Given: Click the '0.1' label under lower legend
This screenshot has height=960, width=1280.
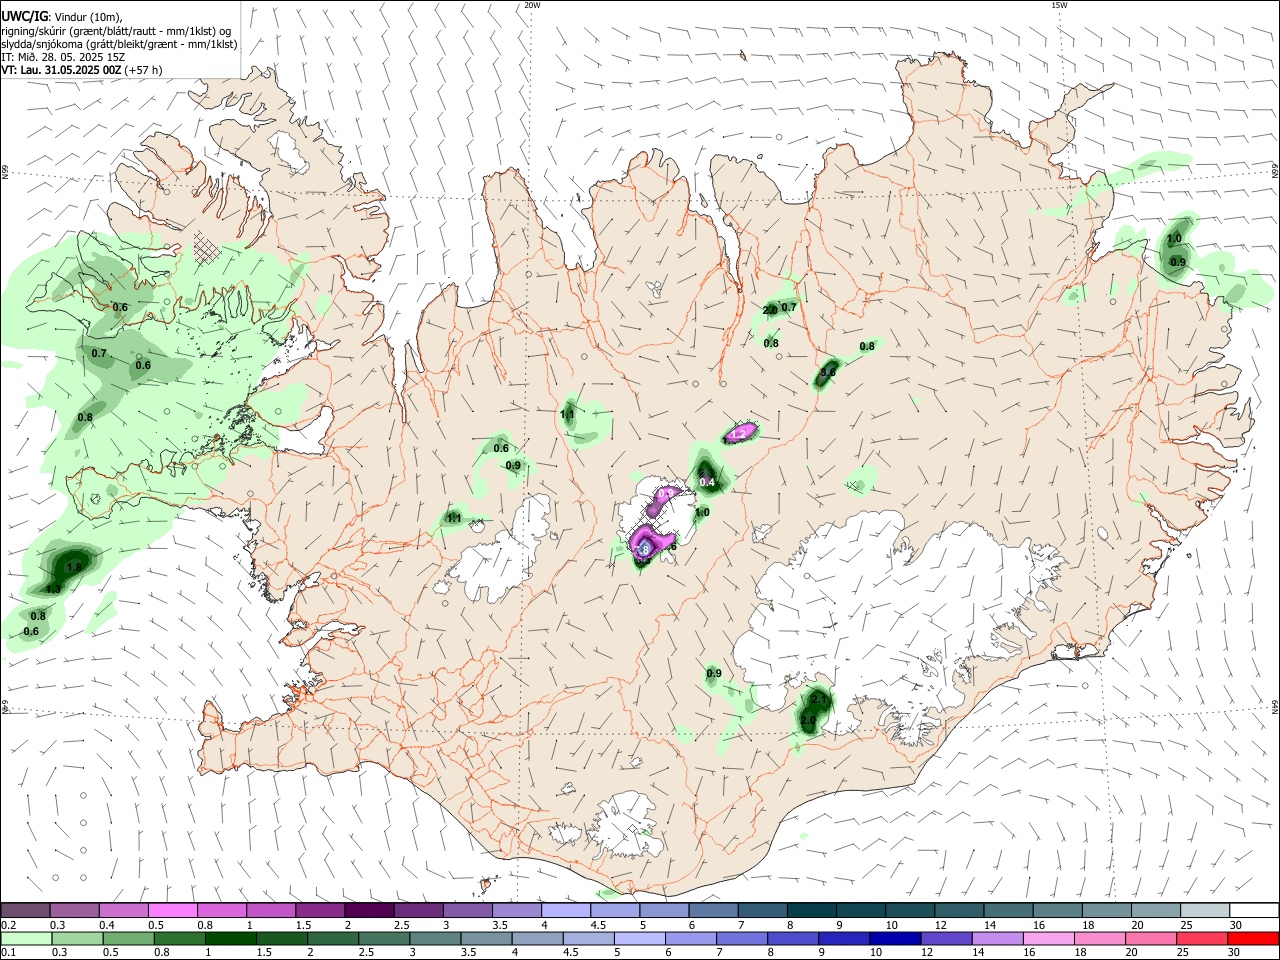Looking at the screenshot, I should point(9,953).
